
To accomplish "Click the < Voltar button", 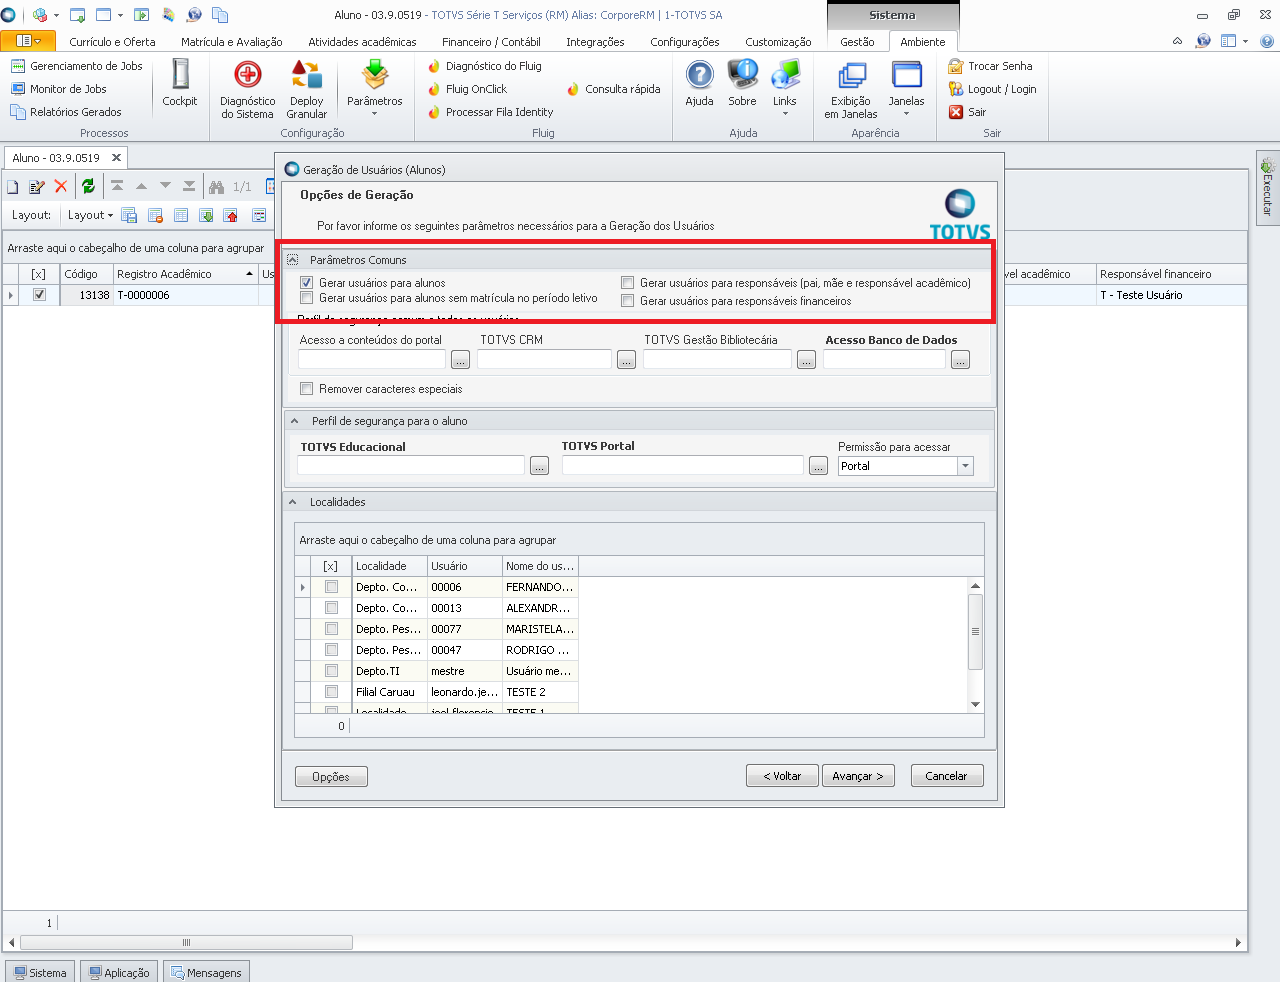I will point(782,776).
